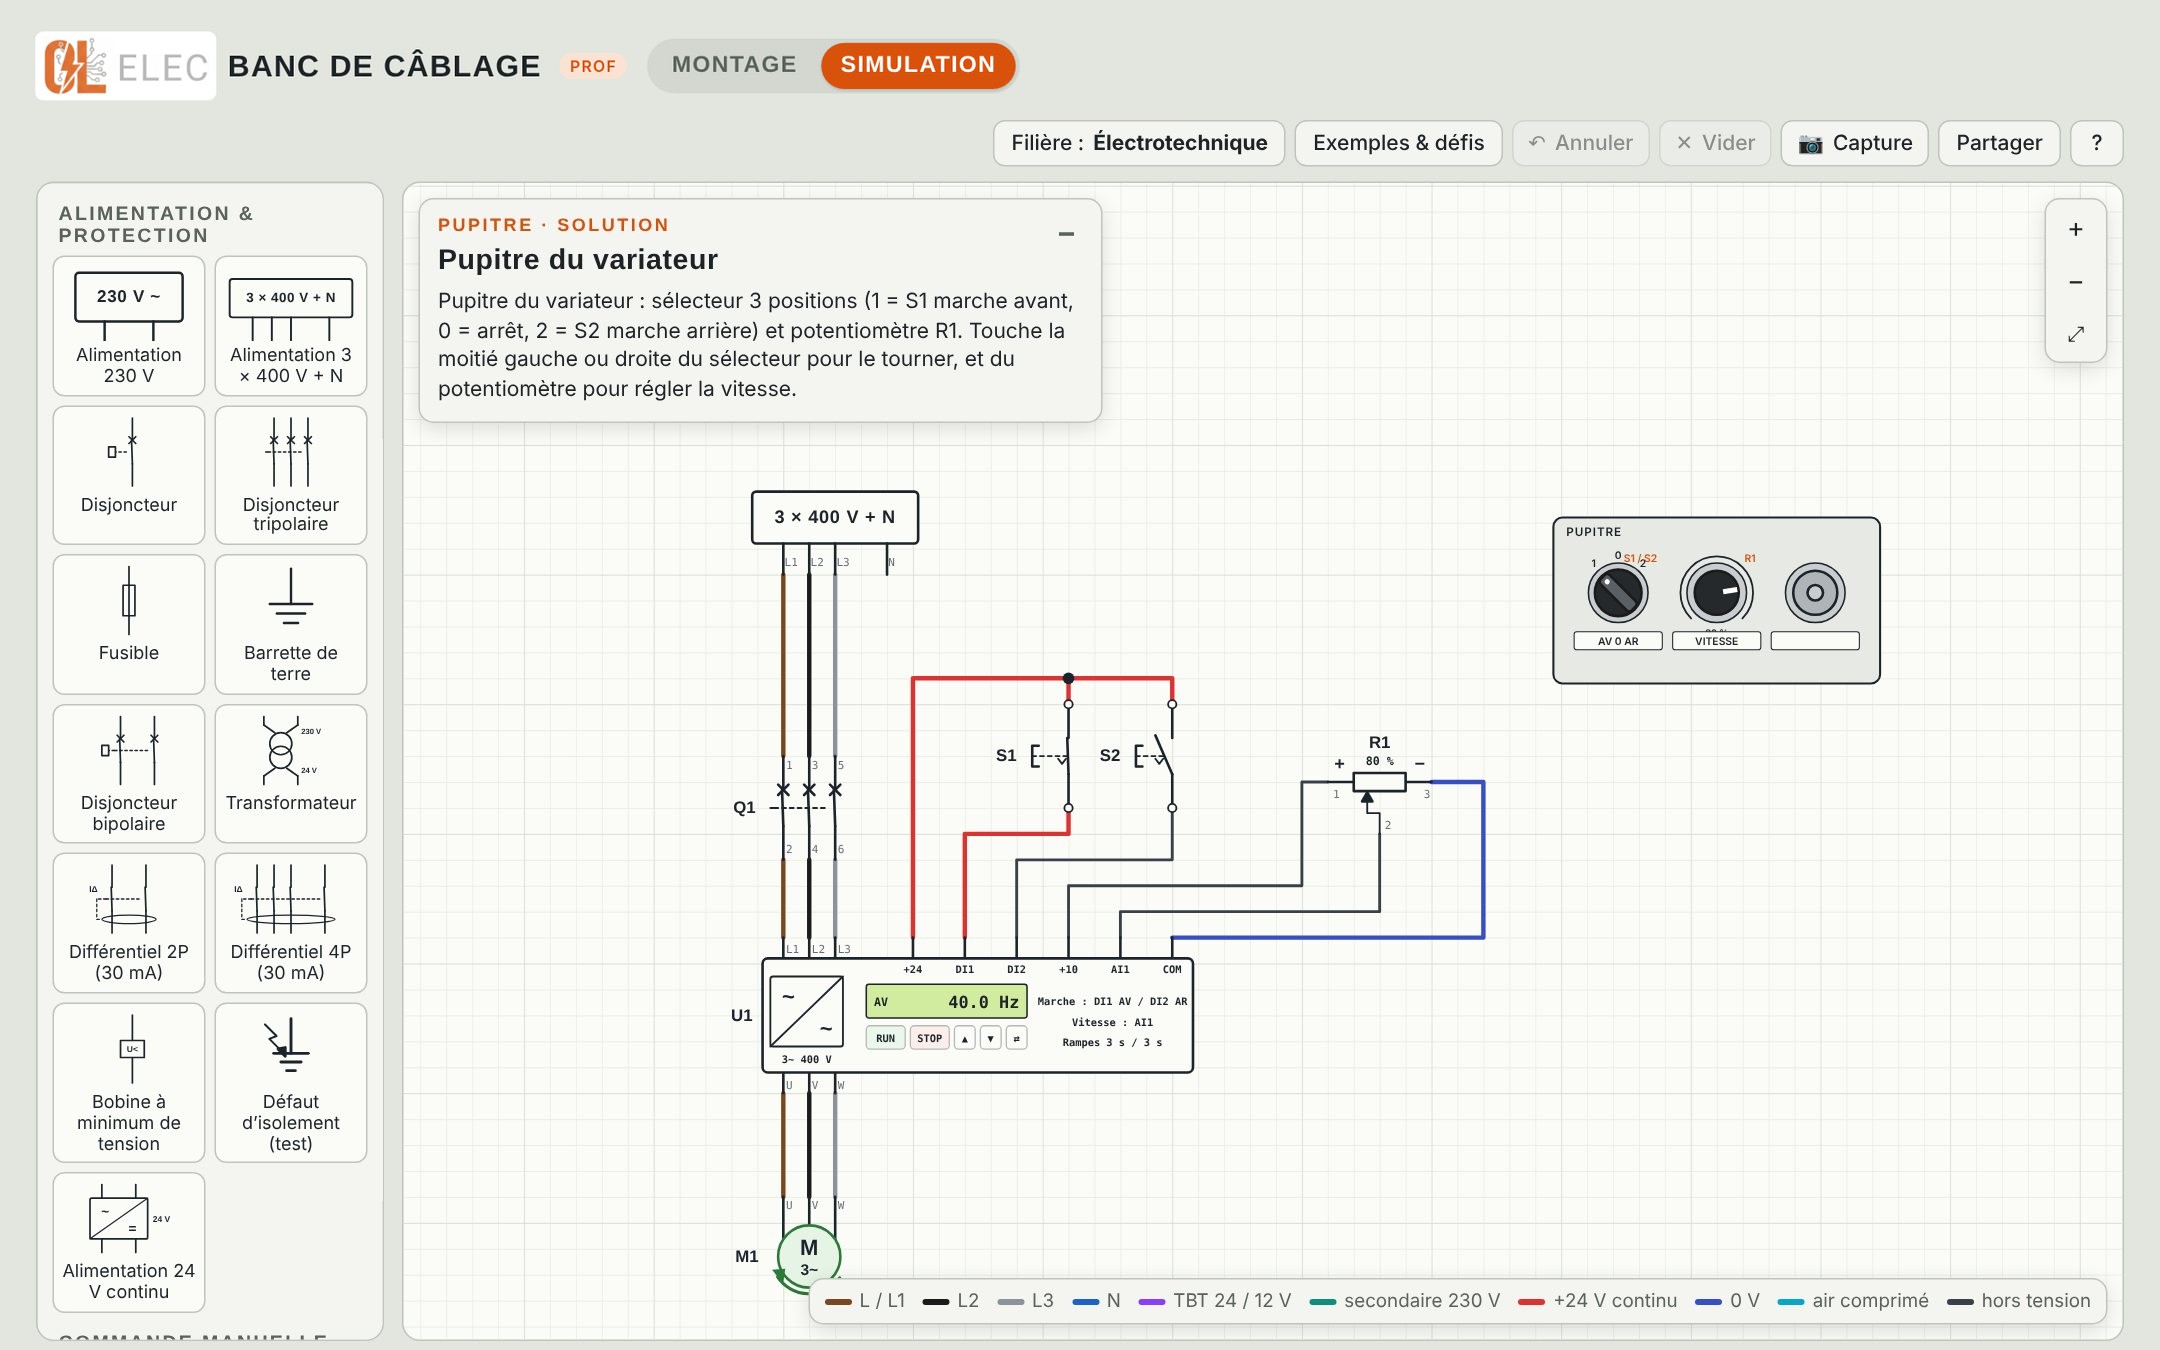Switch to SIMULATION mode

(918, 65)
